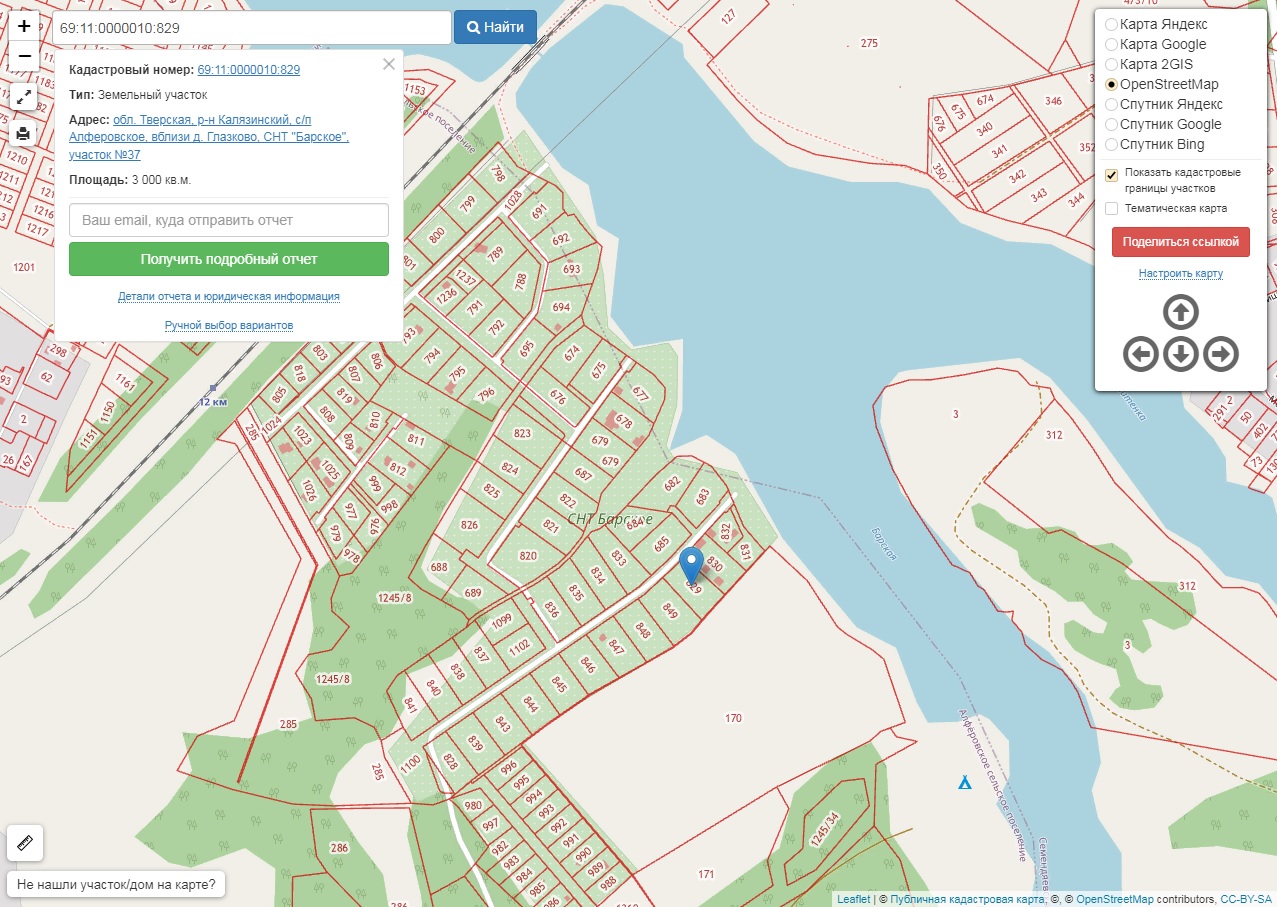Click the Найти search button
Image resolution: width=1277 pixels, height=907 pixels.
click(x=495, y=27)
